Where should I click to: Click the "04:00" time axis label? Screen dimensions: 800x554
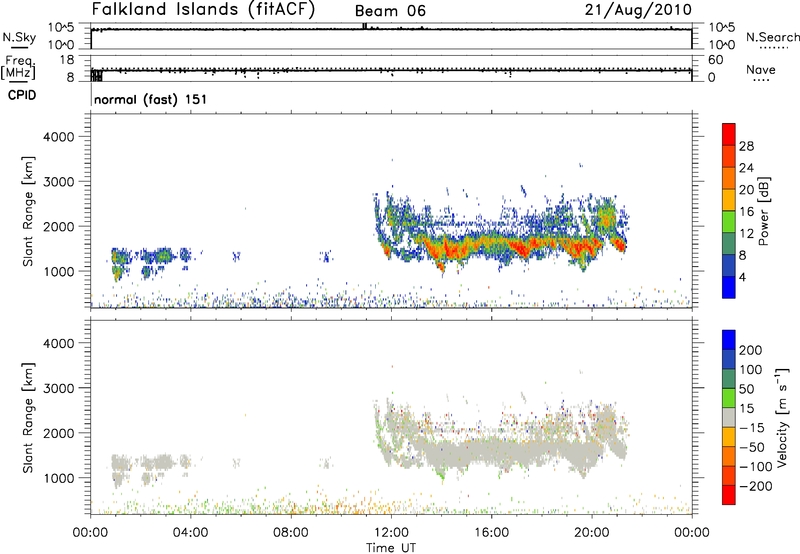click(x=190, y=533)
